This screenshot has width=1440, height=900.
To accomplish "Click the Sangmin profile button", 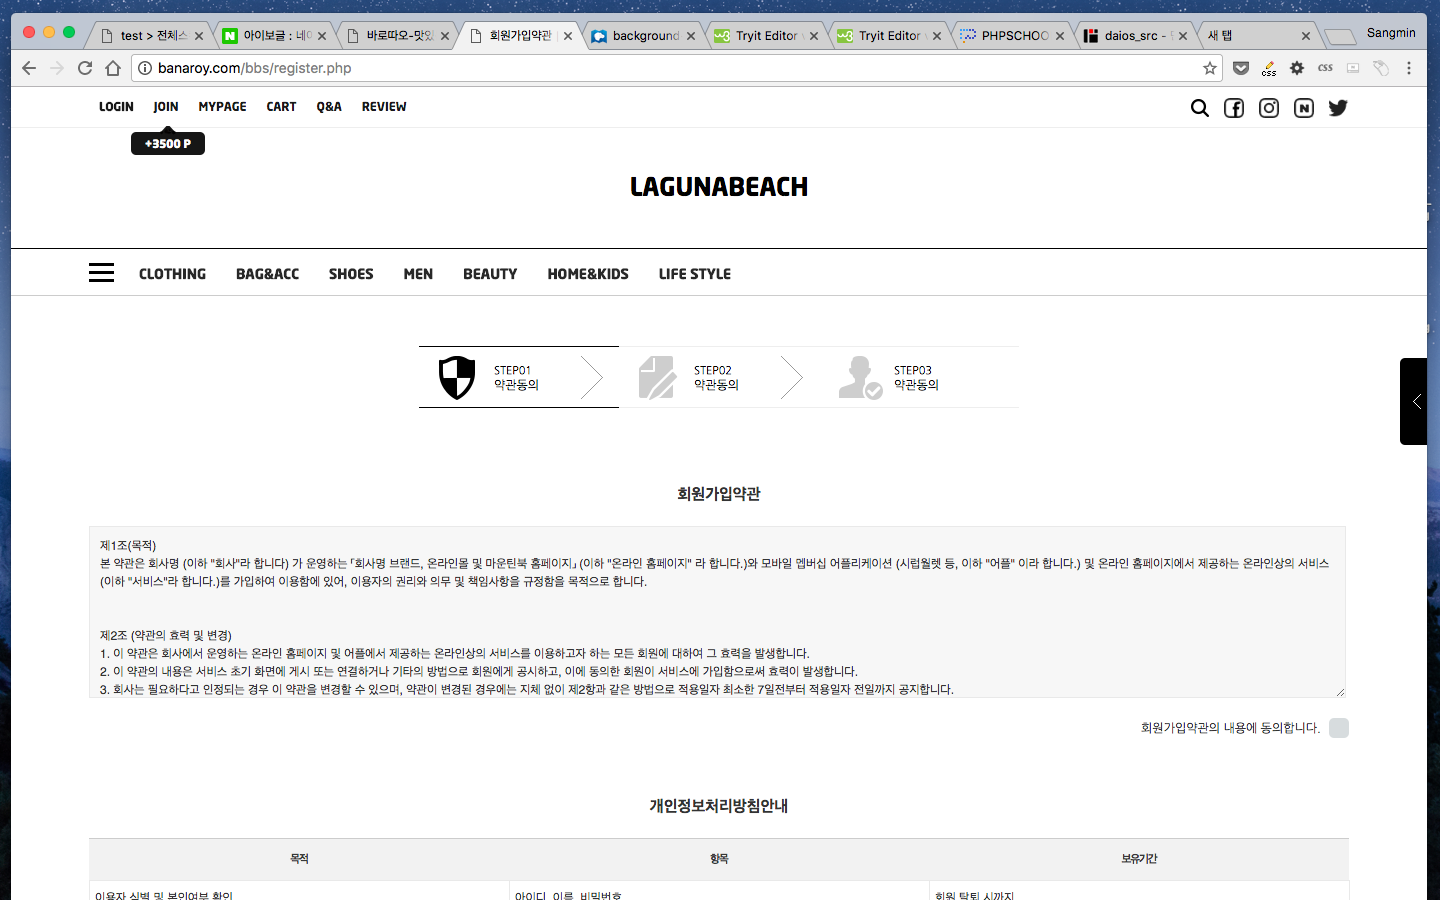I will click(1391, 33).
